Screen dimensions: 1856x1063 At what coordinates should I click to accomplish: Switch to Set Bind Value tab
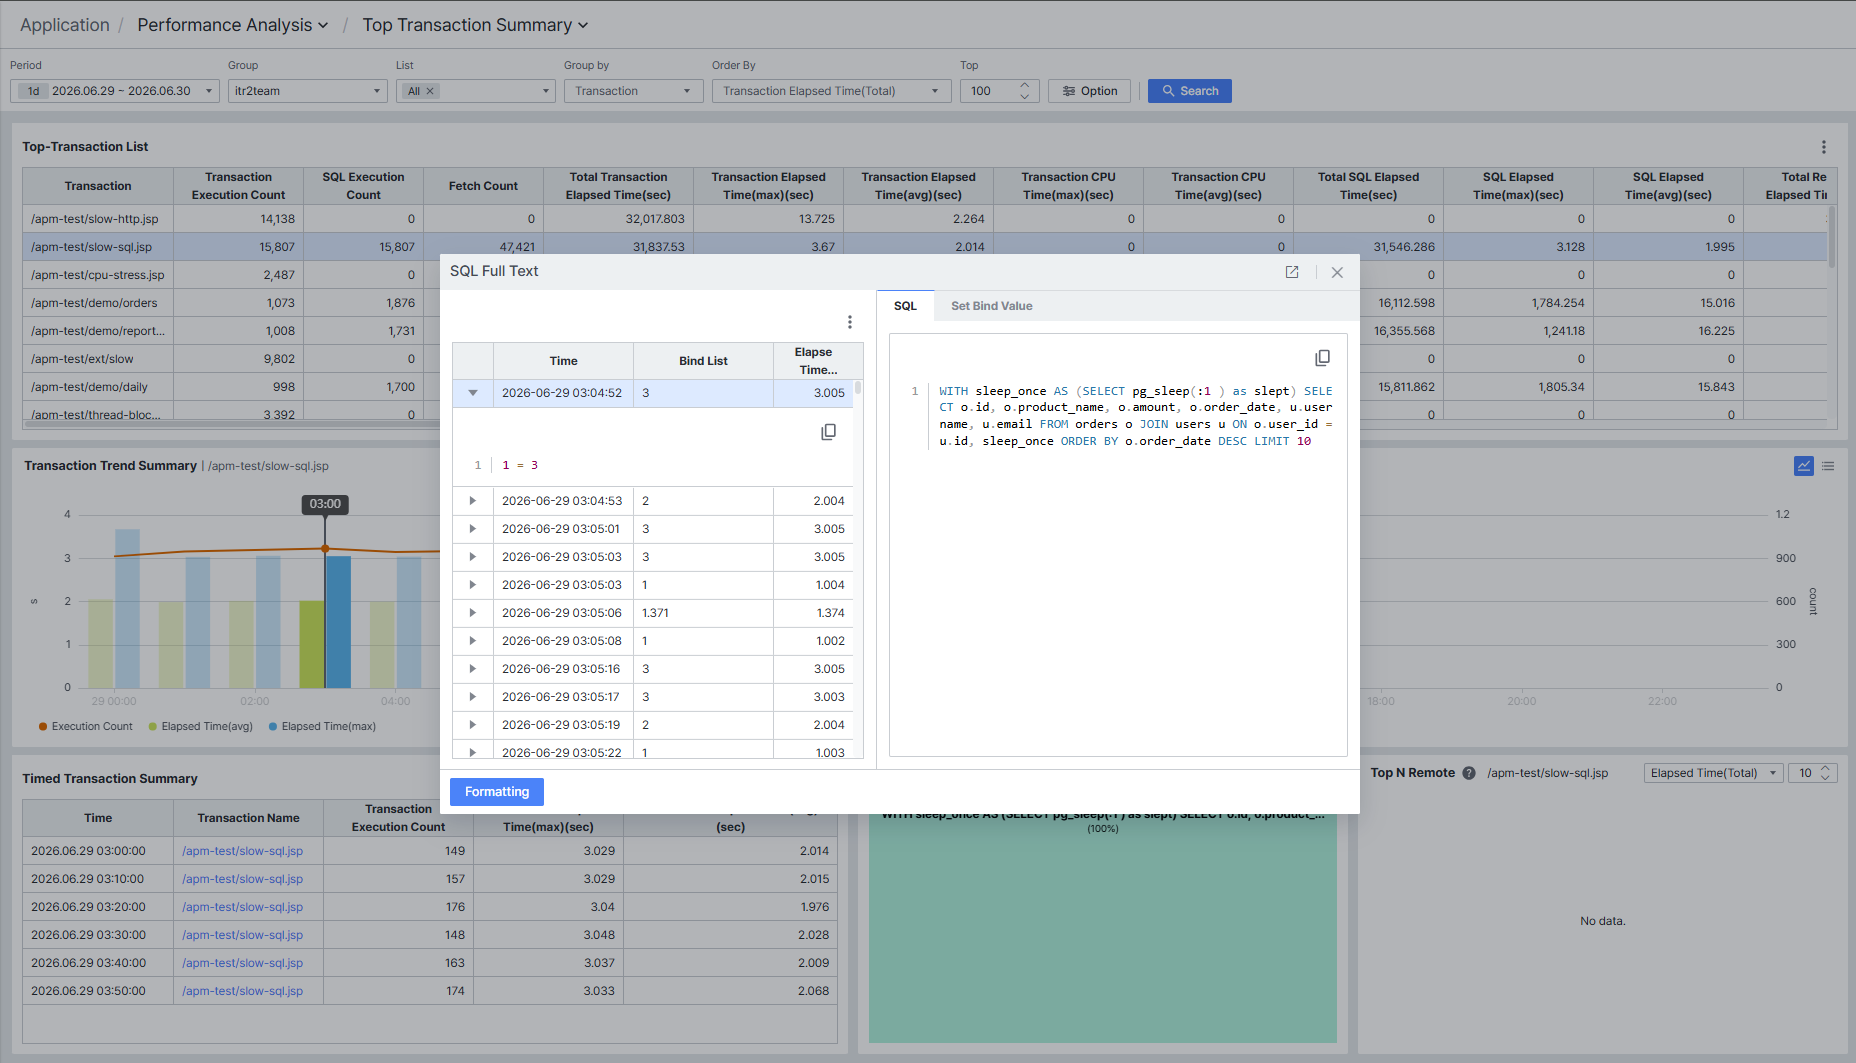(992, 306)
